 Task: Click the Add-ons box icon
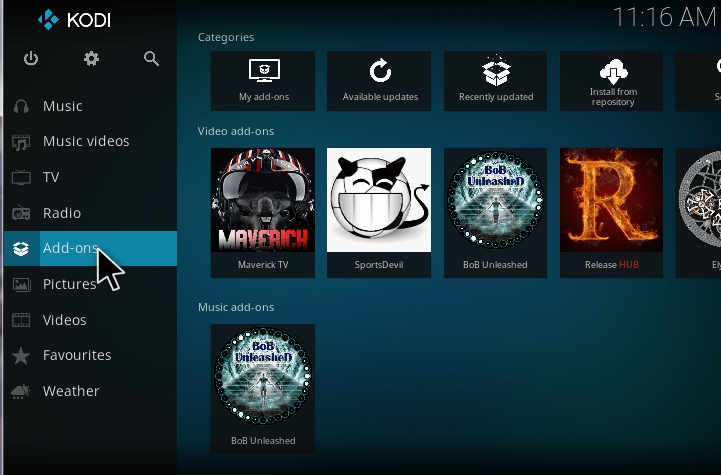tap(21, 248)
